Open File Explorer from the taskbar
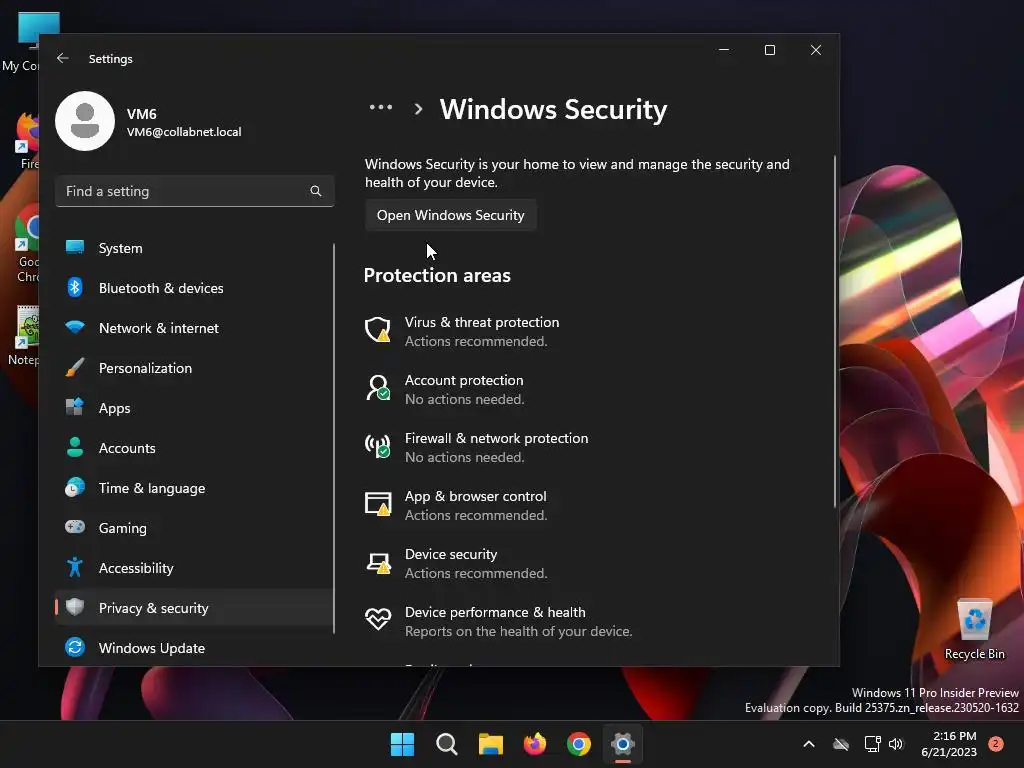Image resolution: width=1024 pixels, height=768 pixels. point(490,744)
